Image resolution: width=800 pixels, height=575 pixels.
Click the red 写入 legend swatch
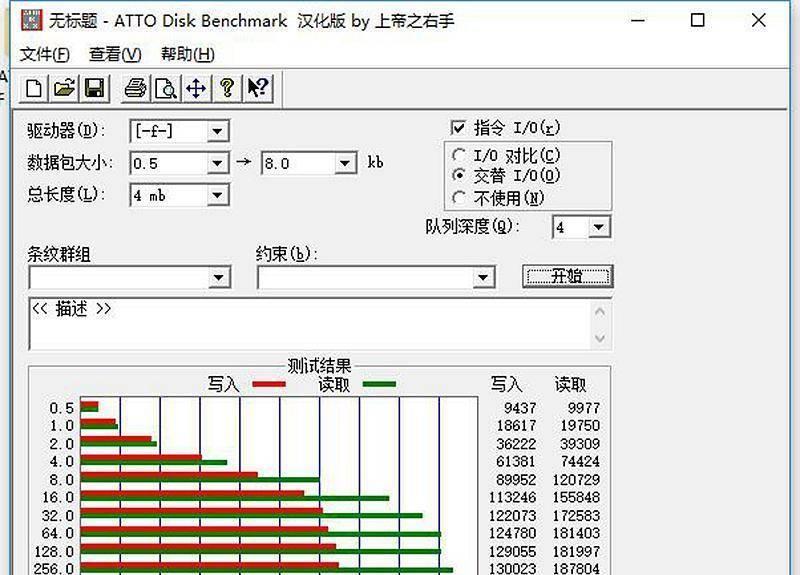click(x=269, y=384)
